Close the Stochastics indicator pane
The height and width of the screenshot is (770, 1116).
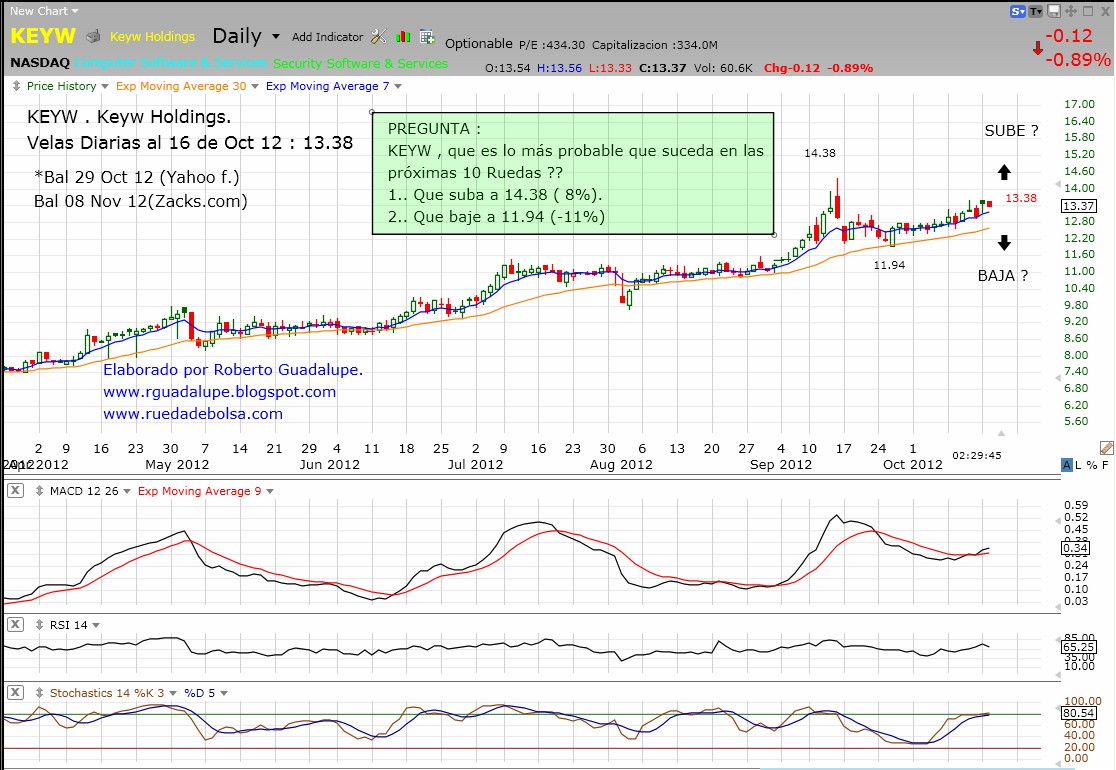pyautogui.click(x=16, y=692)
